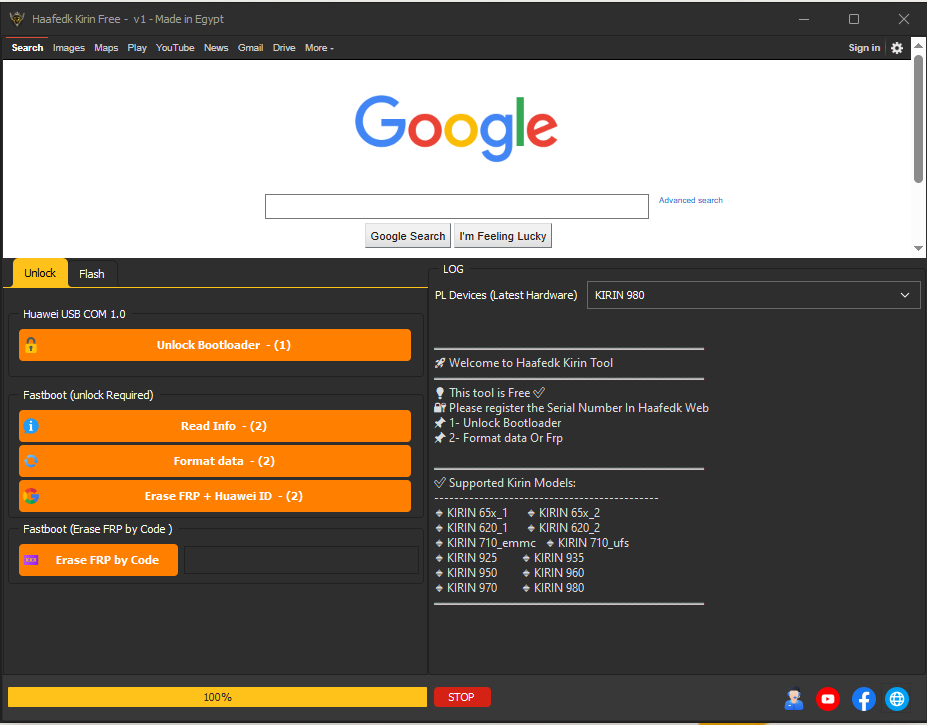Click the 100% progress bar
Screen dimensions: 927x725
point(217,697)
